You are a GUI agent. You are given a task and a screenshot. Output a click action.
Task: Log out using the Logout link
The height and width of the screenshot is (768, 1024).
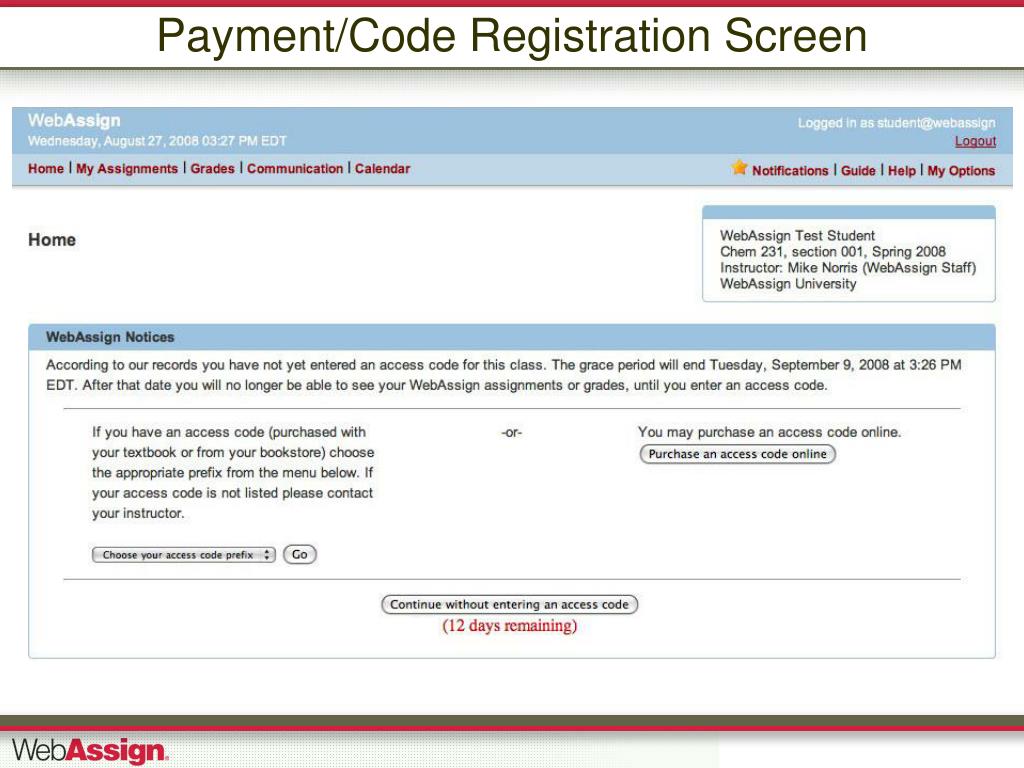tap(975, 141)
